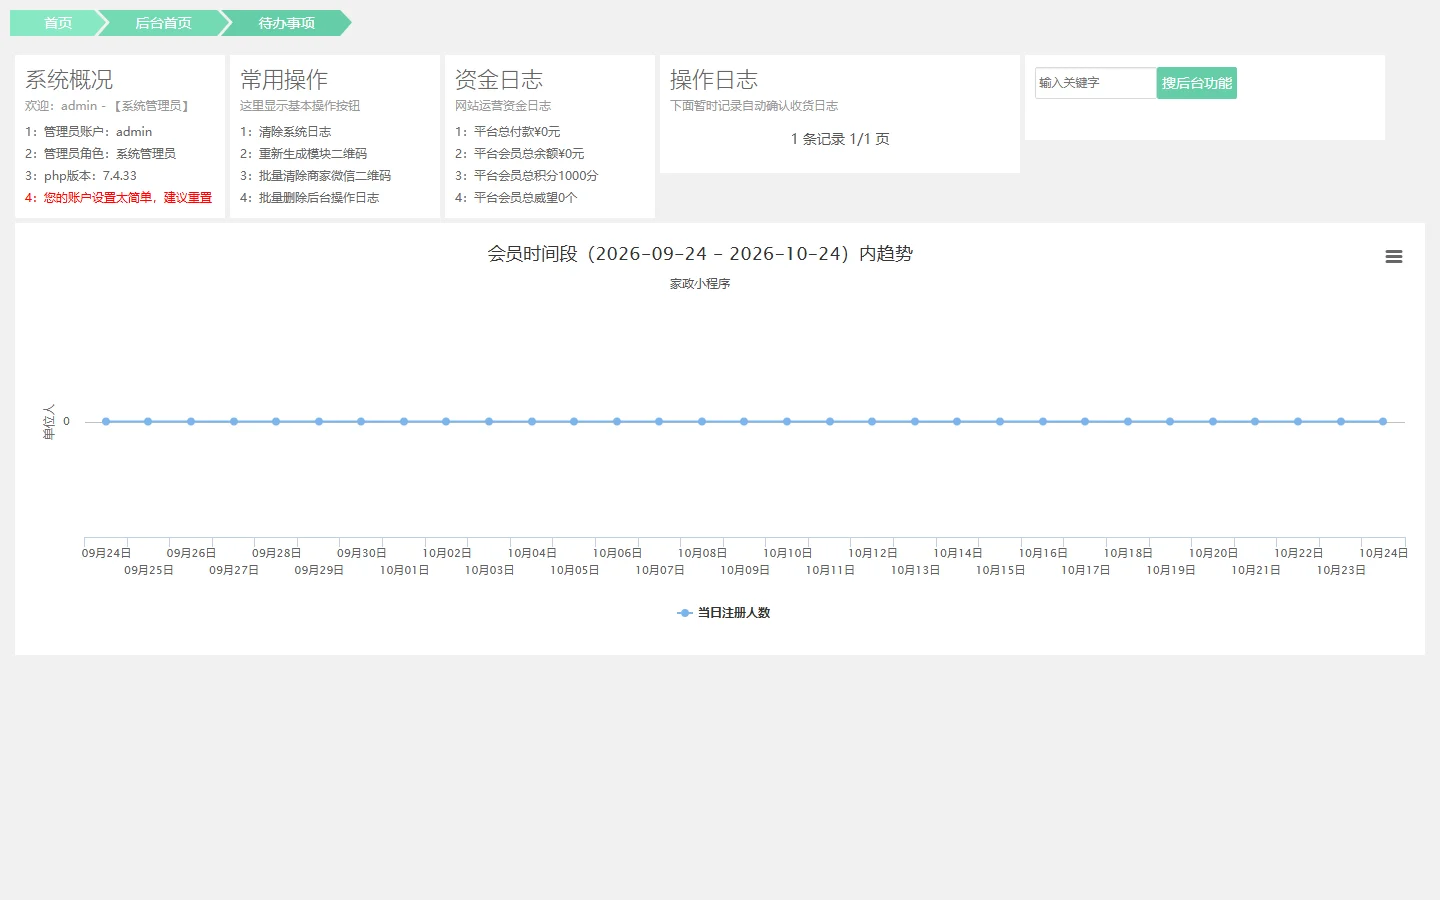Click the 常用操作 panel heading
The width and height of the screenshot is (1440, 900).
(284, 80)
